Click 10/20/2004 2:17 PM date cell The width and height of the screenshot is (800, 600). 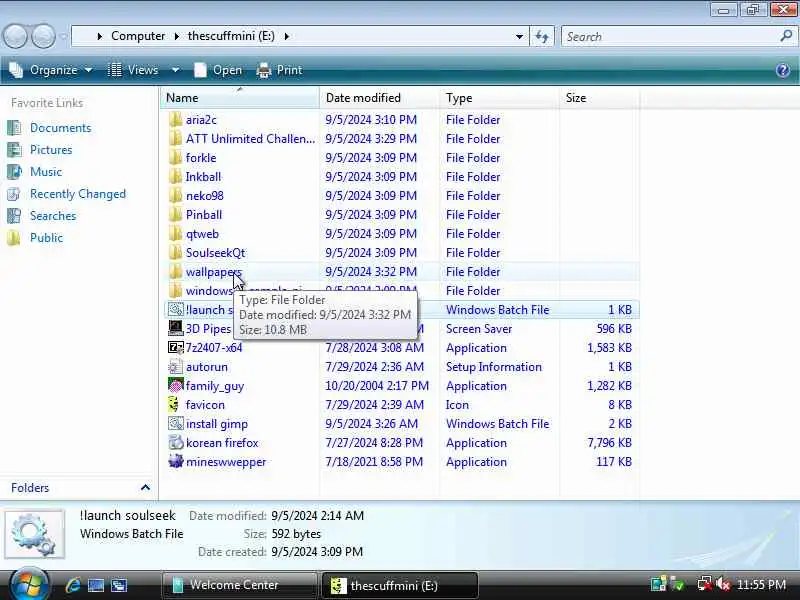click(377, 386)
